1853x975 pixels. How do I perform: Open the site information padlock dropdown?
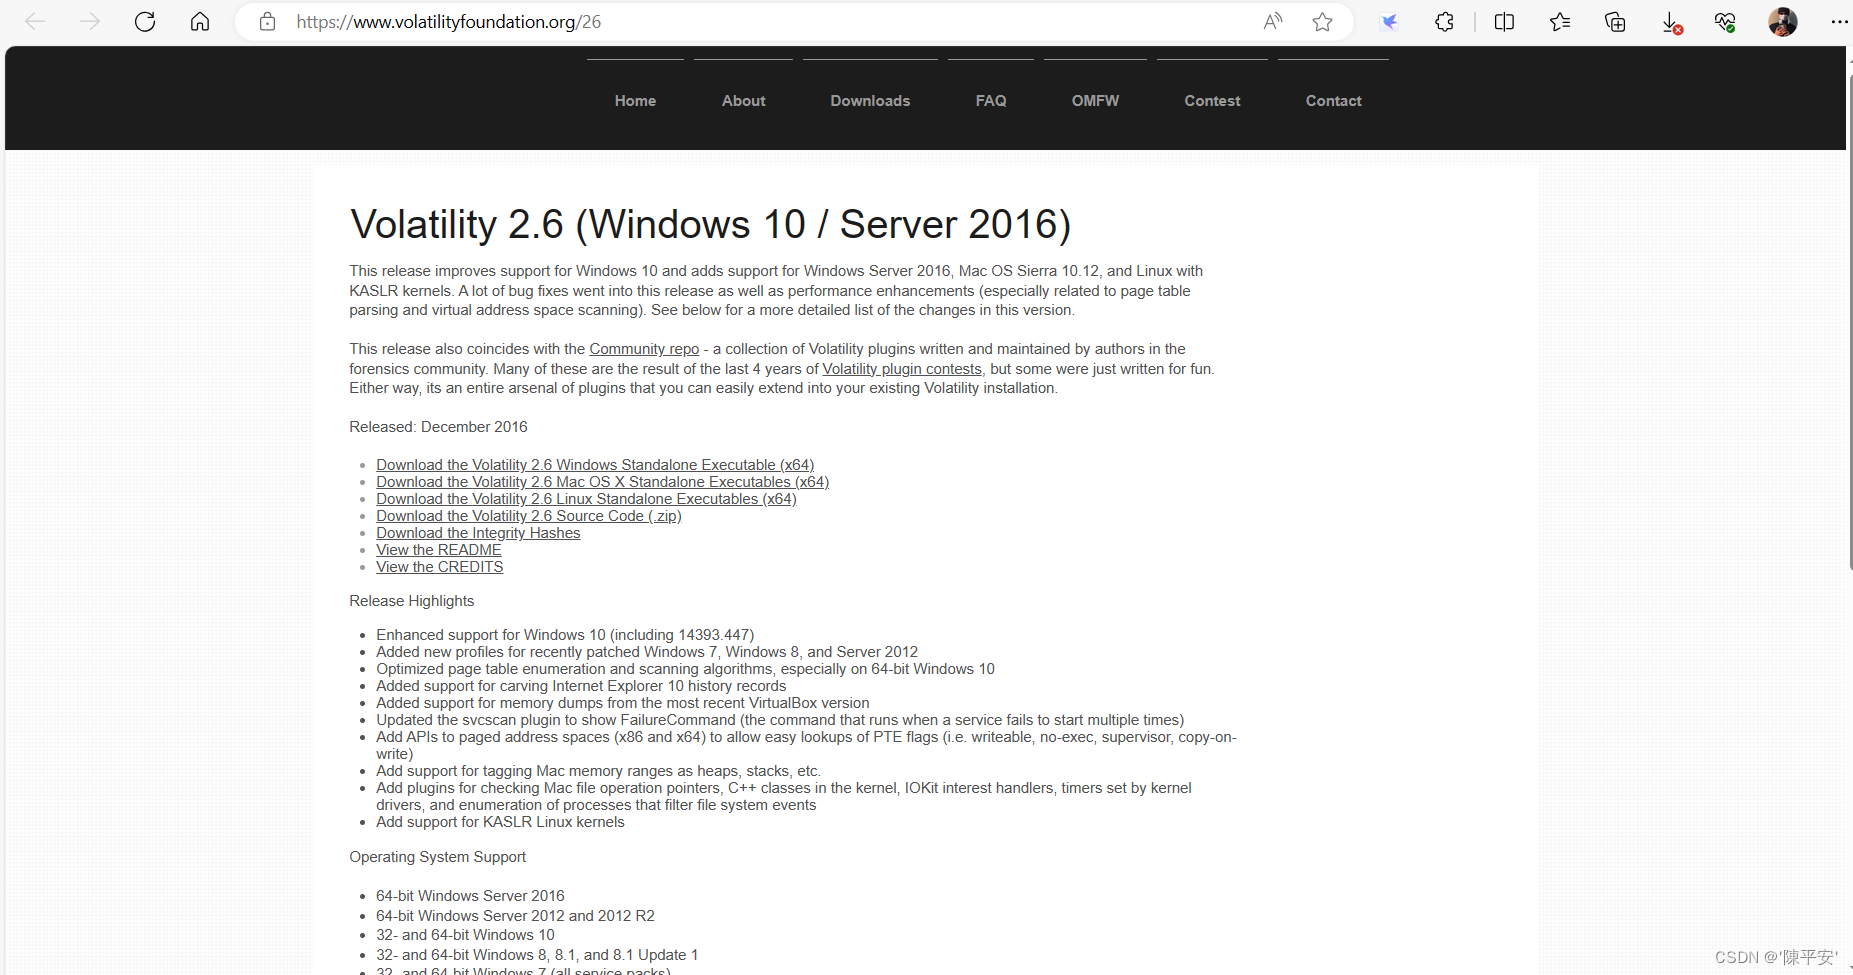pos(266,21)
